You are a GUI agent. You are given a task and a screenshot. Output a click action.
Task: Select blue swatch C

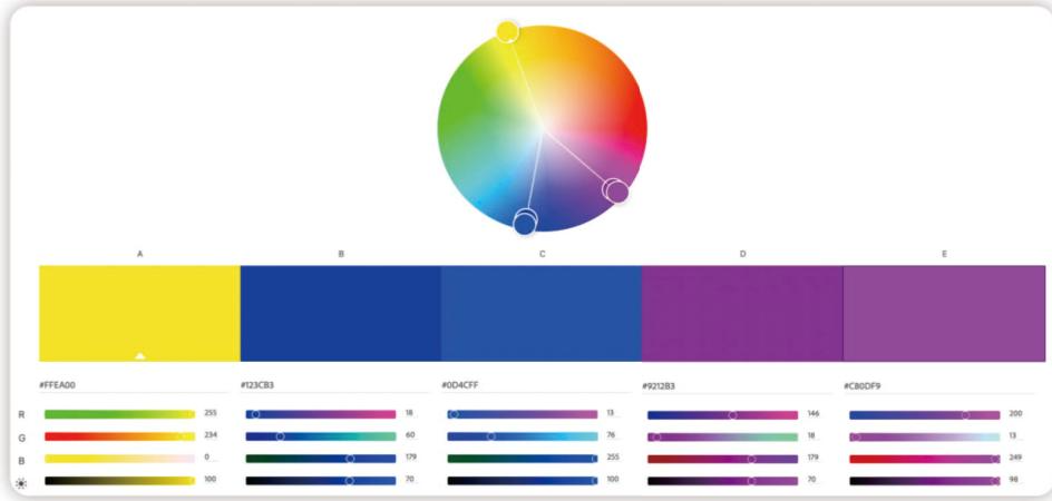541,313
